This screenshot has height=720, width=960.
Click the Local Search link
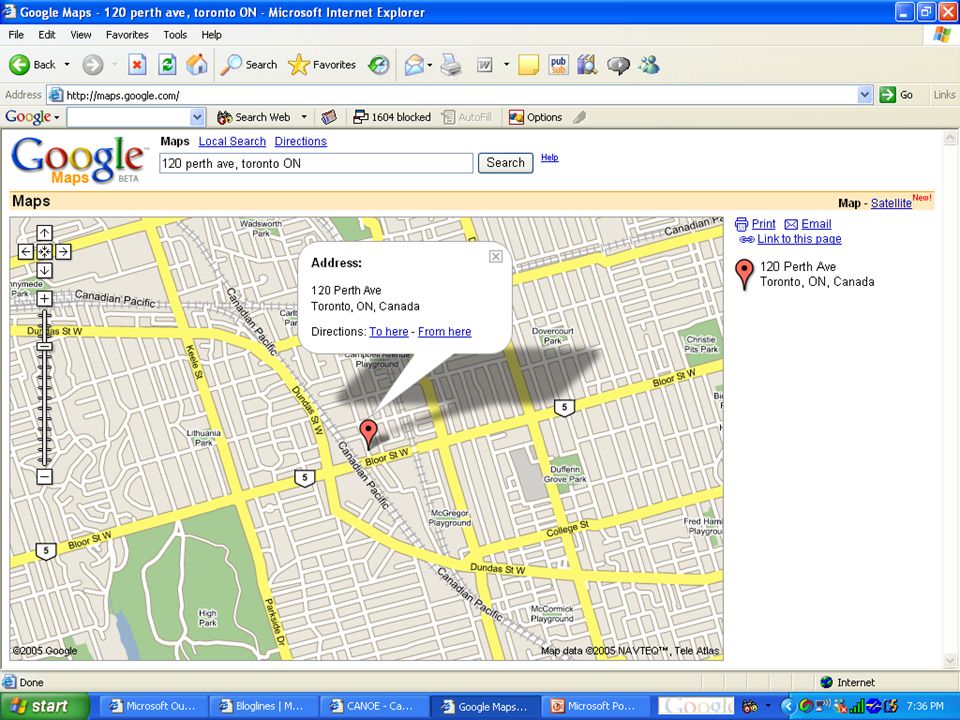point(232,141)
